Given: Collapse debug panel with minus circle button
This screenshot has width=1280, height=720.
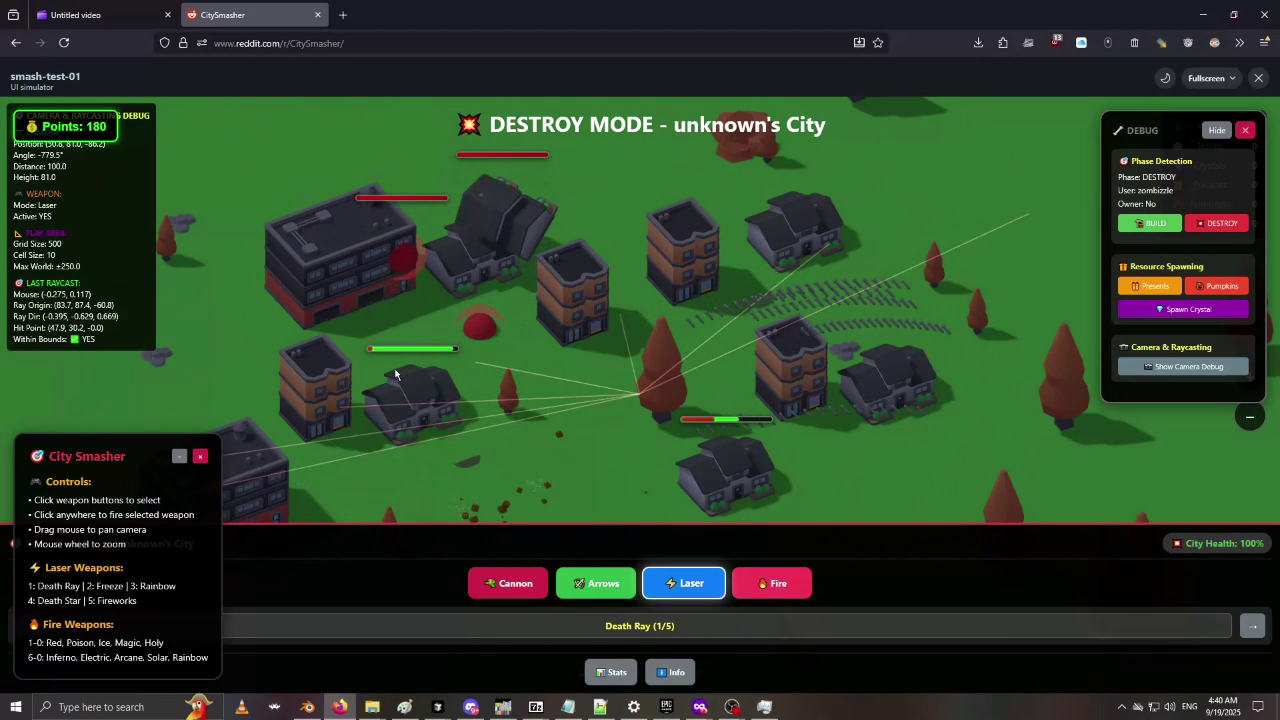Looking at the screenshot, I should pyautogui.click(x=1249, y=416).
